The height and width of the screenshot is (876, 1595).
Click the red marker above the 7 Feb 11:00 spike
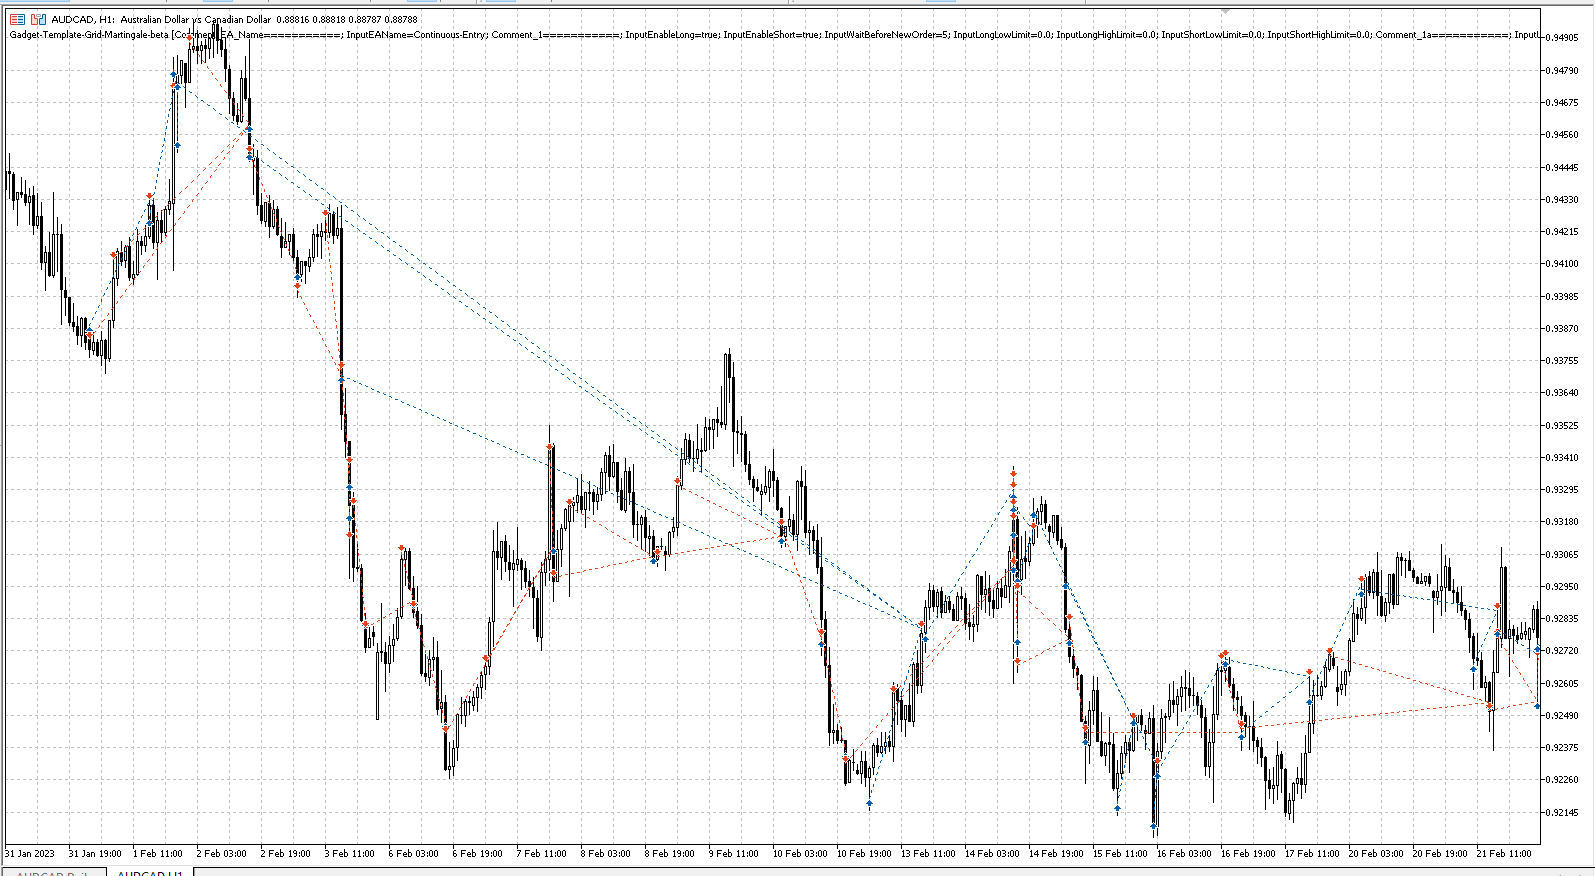click(x=550, y=446)
